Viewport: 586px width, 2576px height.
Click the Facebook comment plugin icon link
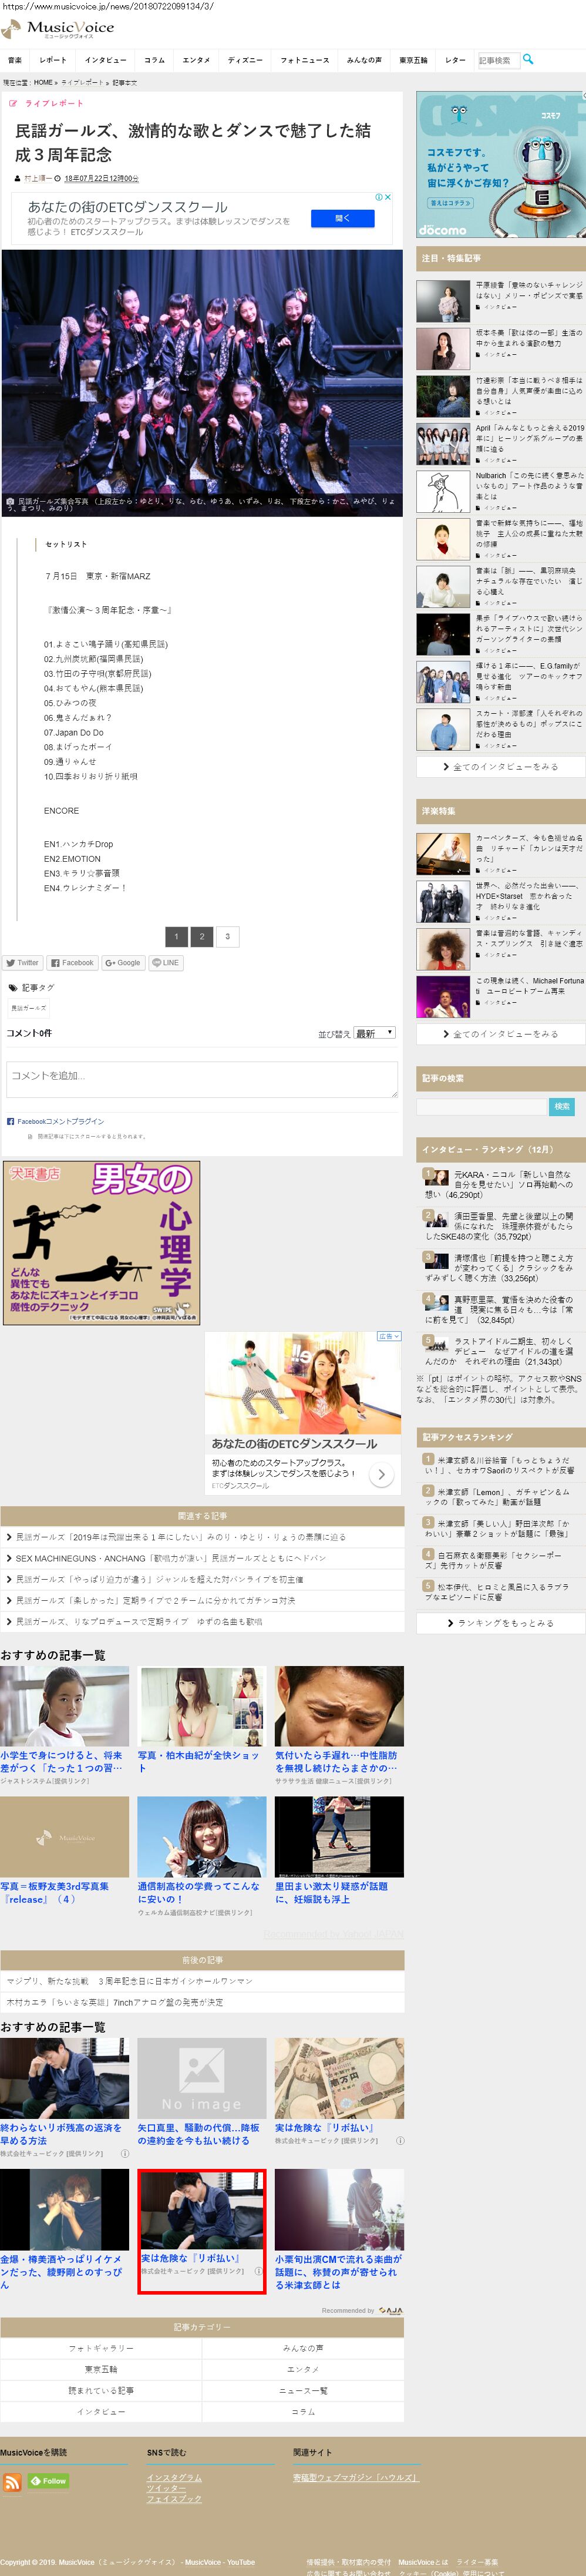tap(55, 1121)
